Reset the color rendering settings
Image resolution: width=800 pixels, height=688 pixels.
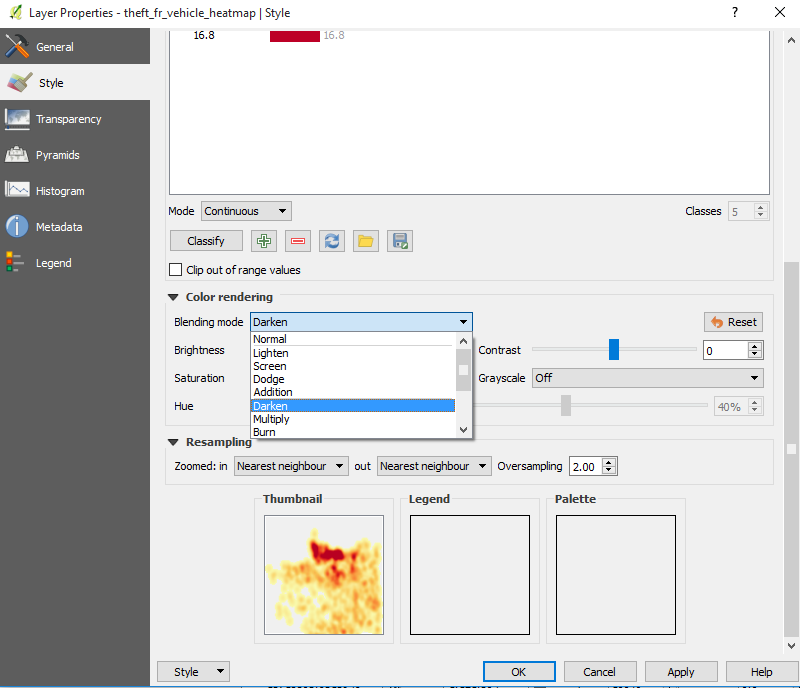point(733,321)
